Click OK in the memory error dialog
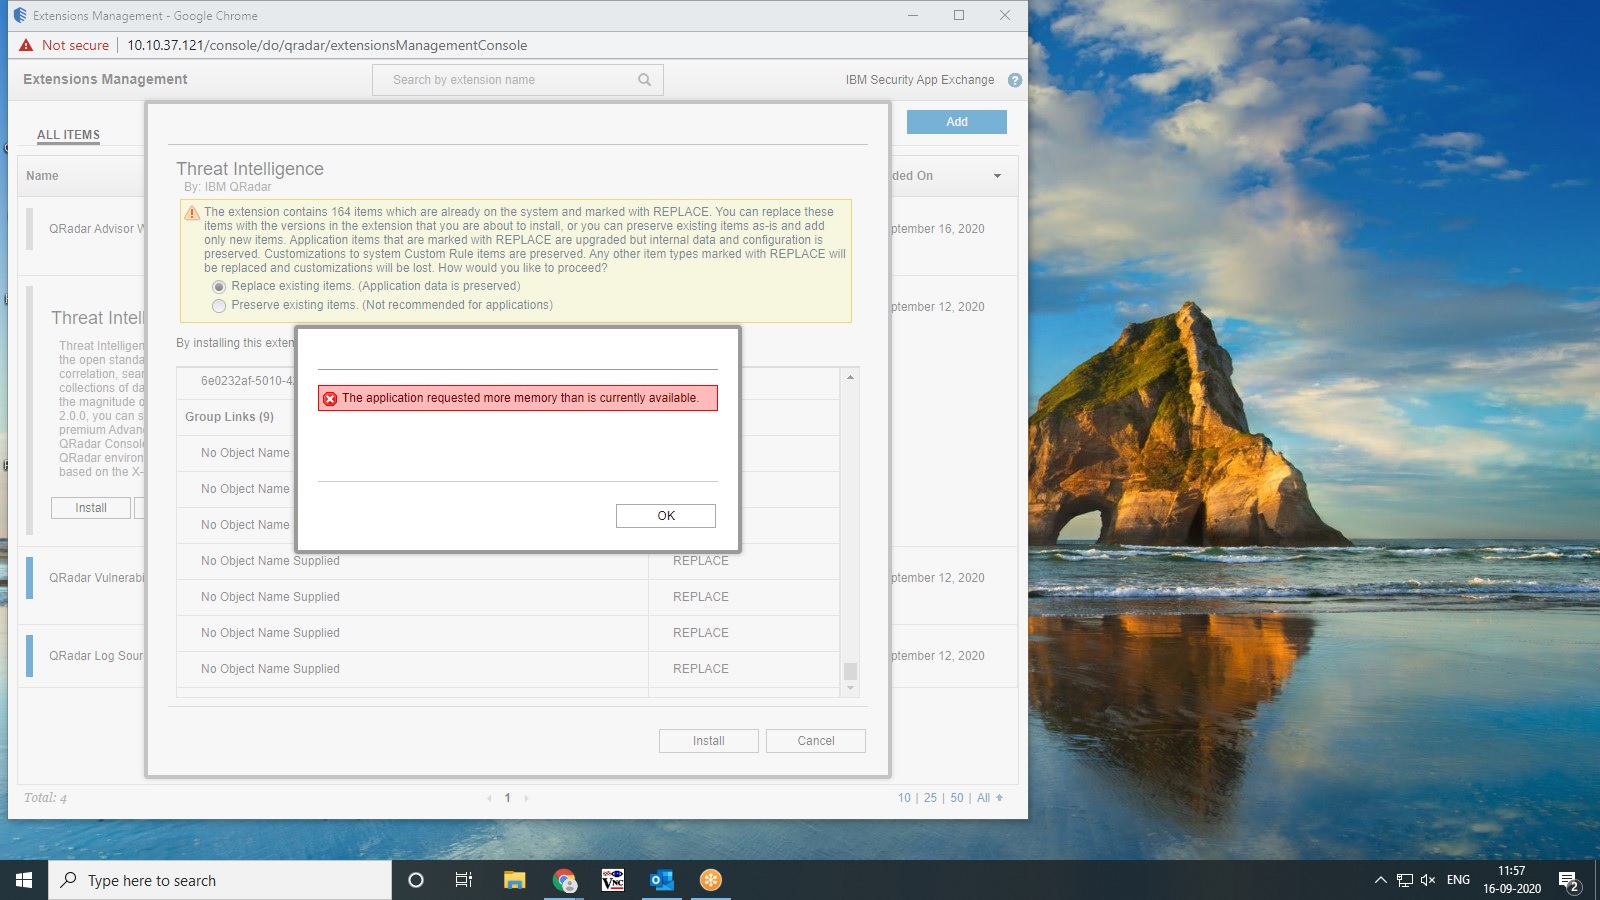This screenshot has height=900, width=1600. coord(666,516)
